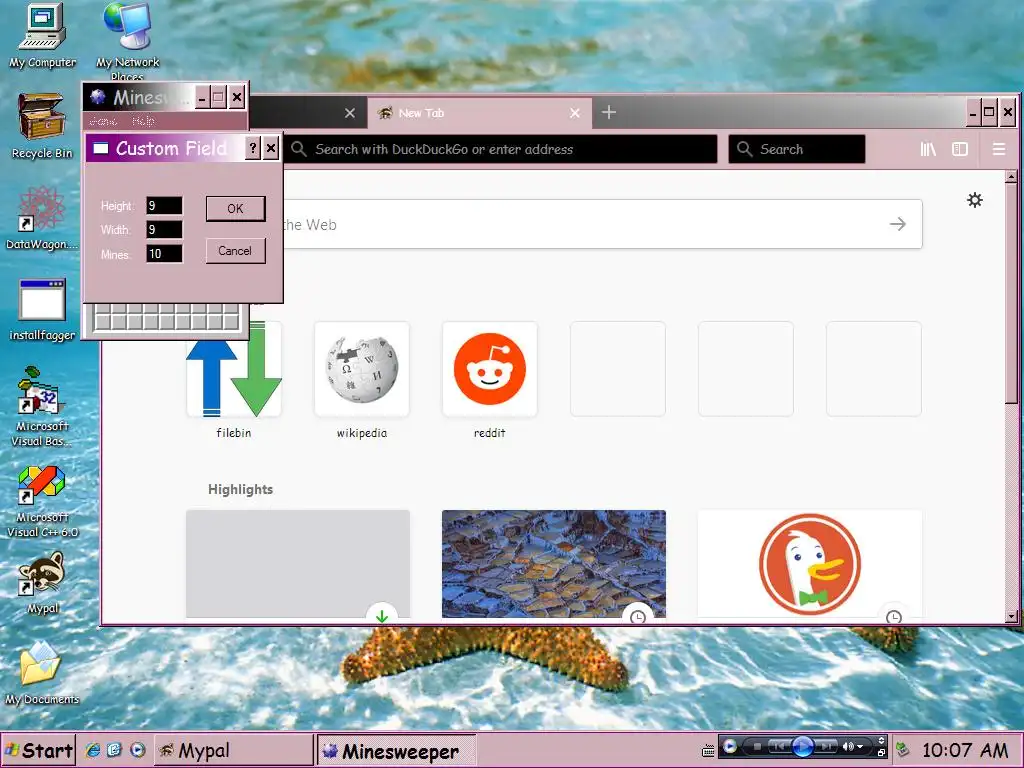Click browser scrollbar up arrow
This screenshot has height=768, width=1024.
pyautogui.click(x=1011, y=177)
